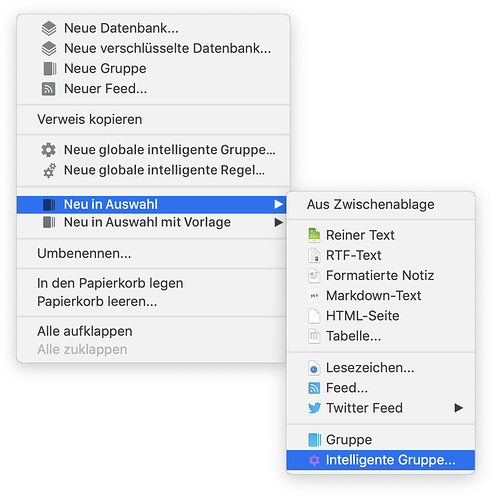Click the Twitter bird icon
Image resolution: width=497 pixels, height=500 pixels.
click(x=314, y=408)
